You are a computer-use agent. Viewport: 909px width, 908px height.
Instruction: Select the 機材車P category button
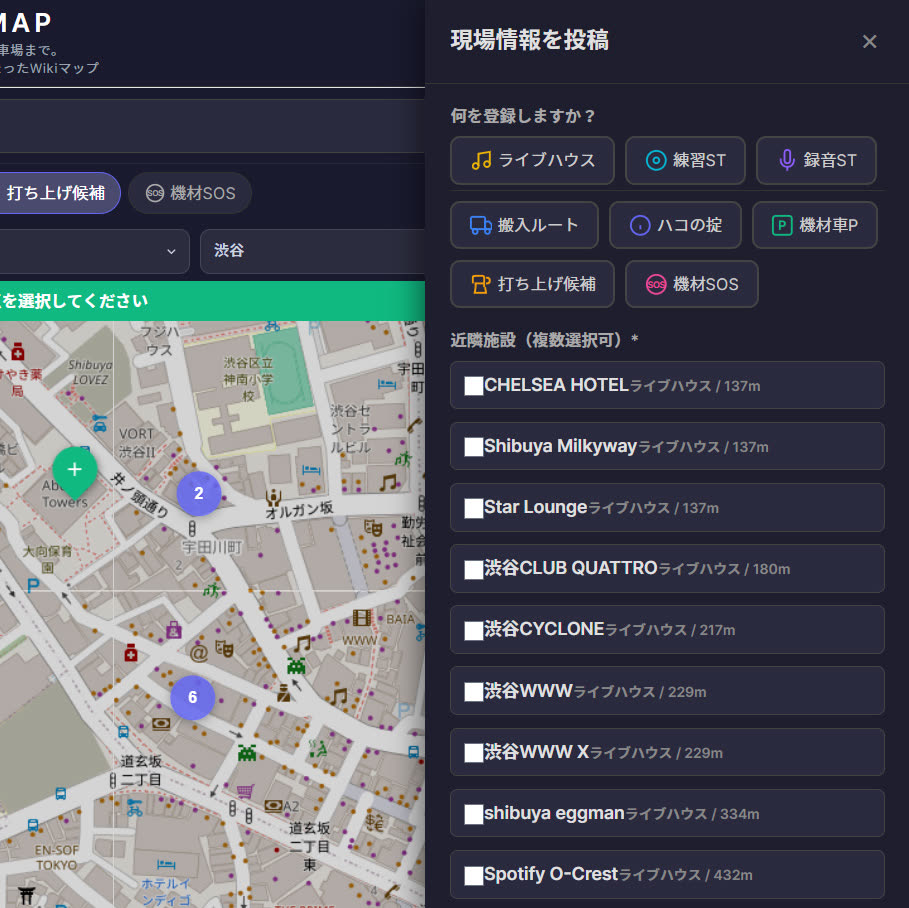coord(815,225)
